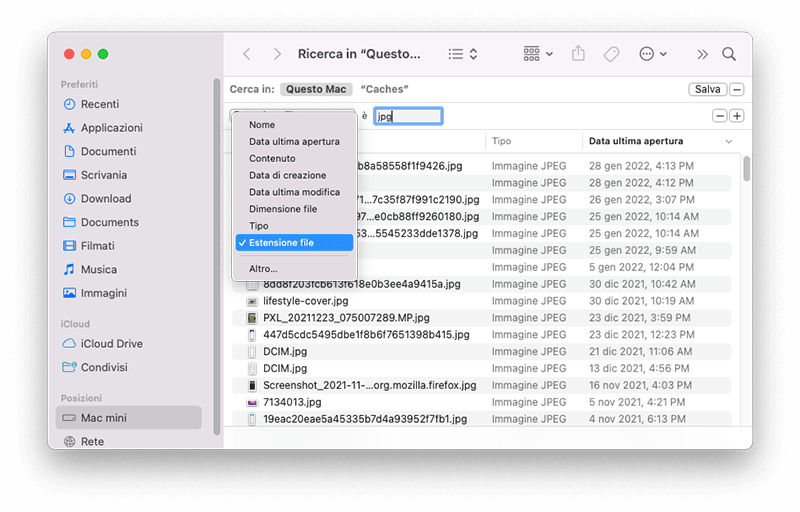Choose Tipo in the criteria menu
The image size is (800, 512).
click(x=294, y=226)
